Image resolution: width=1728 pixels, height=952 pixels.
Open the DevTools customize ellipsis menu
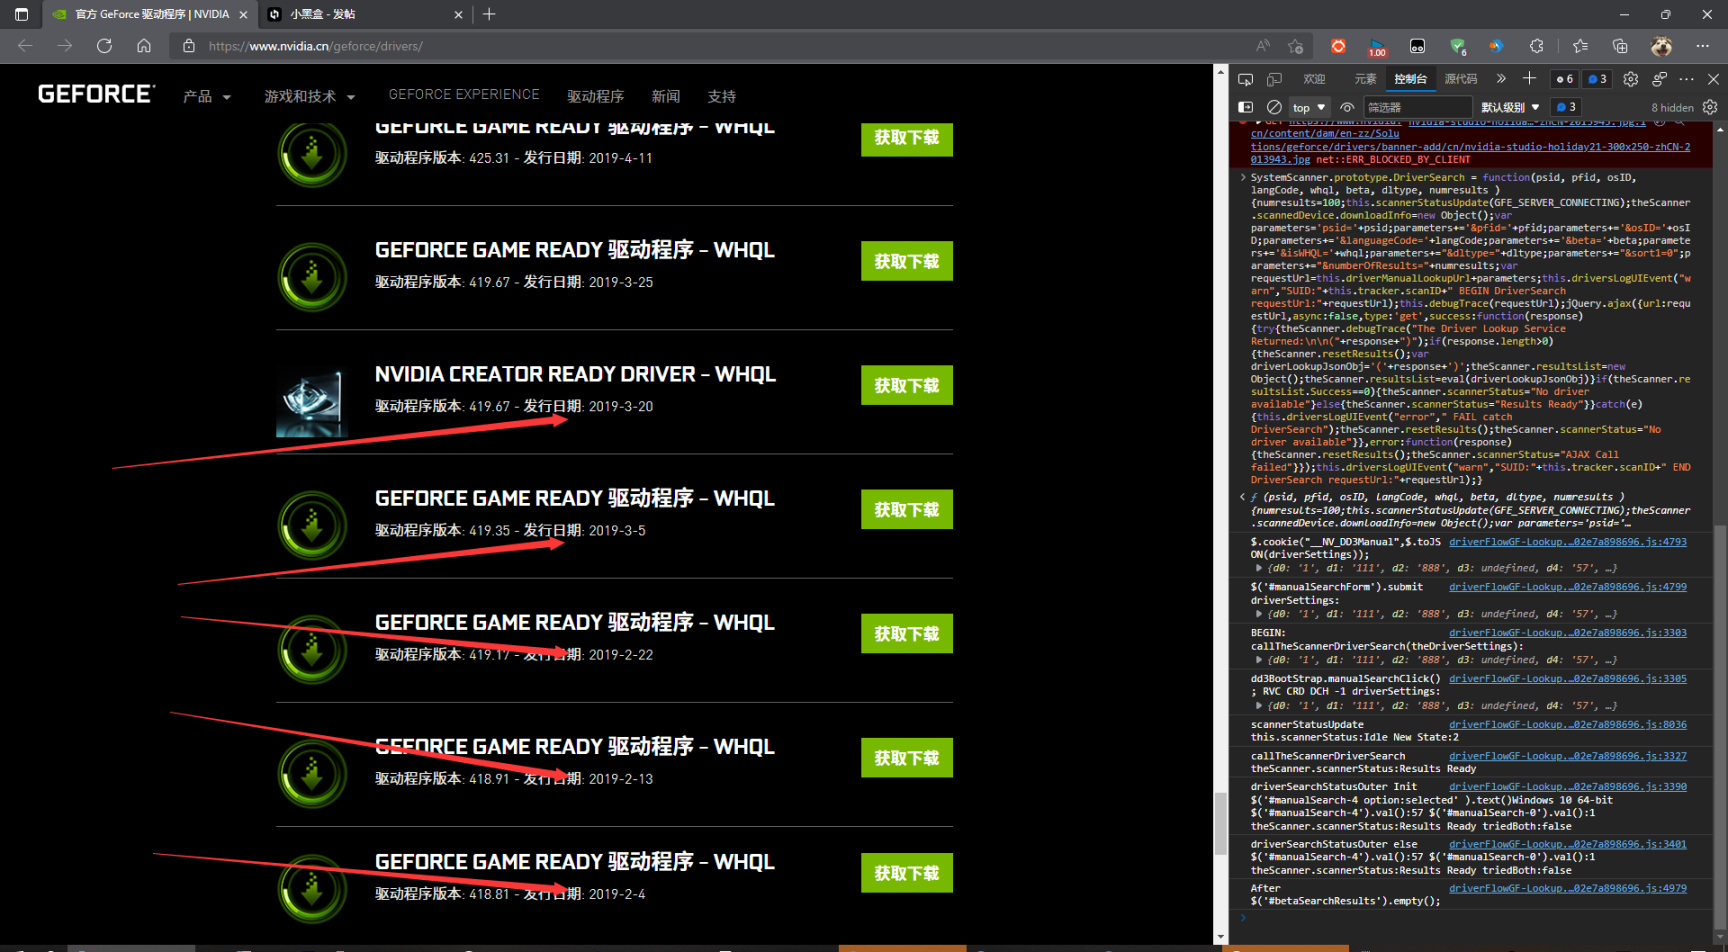pos(1687,79)
